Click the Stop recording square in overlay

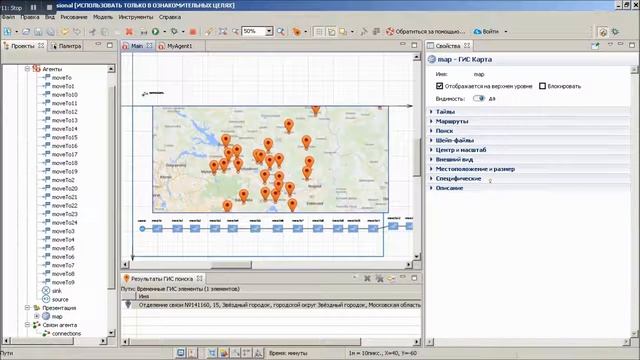pos(49,7)
